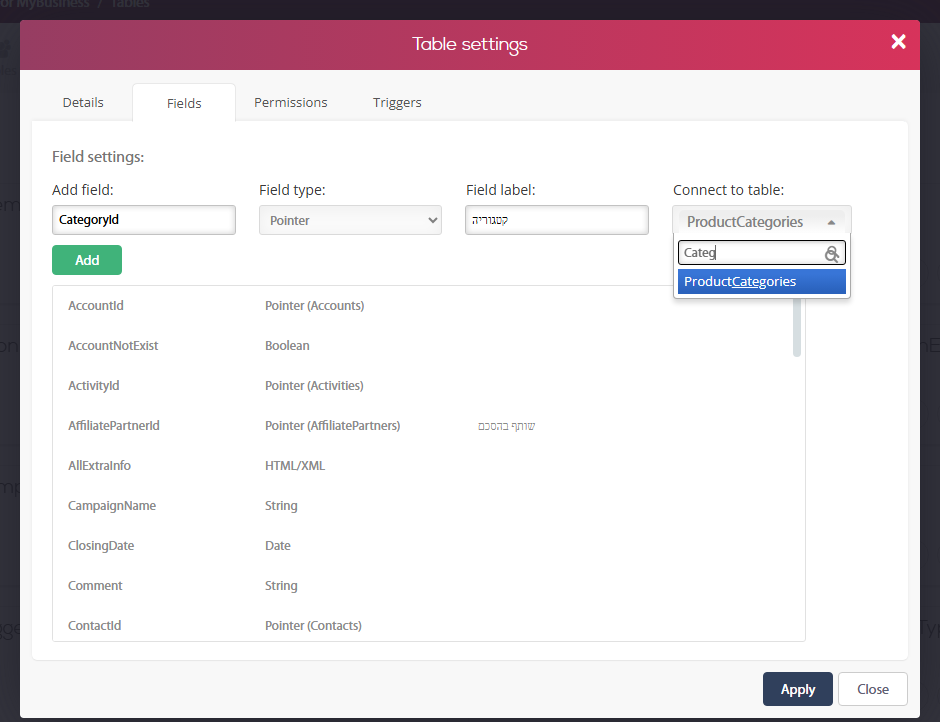The width and height of the screenshot is (940, 722).
Task: Click the fields list scrollbar thumb
Action: [797, 327]
